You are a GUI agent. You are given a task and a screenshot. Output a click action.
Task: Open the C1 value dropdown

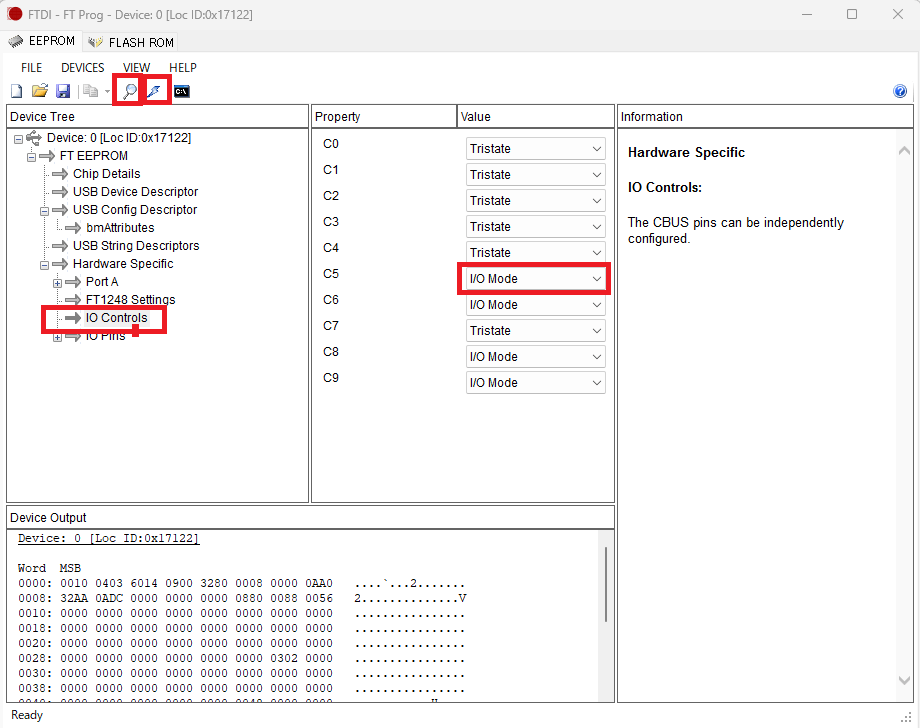[536, 175]
